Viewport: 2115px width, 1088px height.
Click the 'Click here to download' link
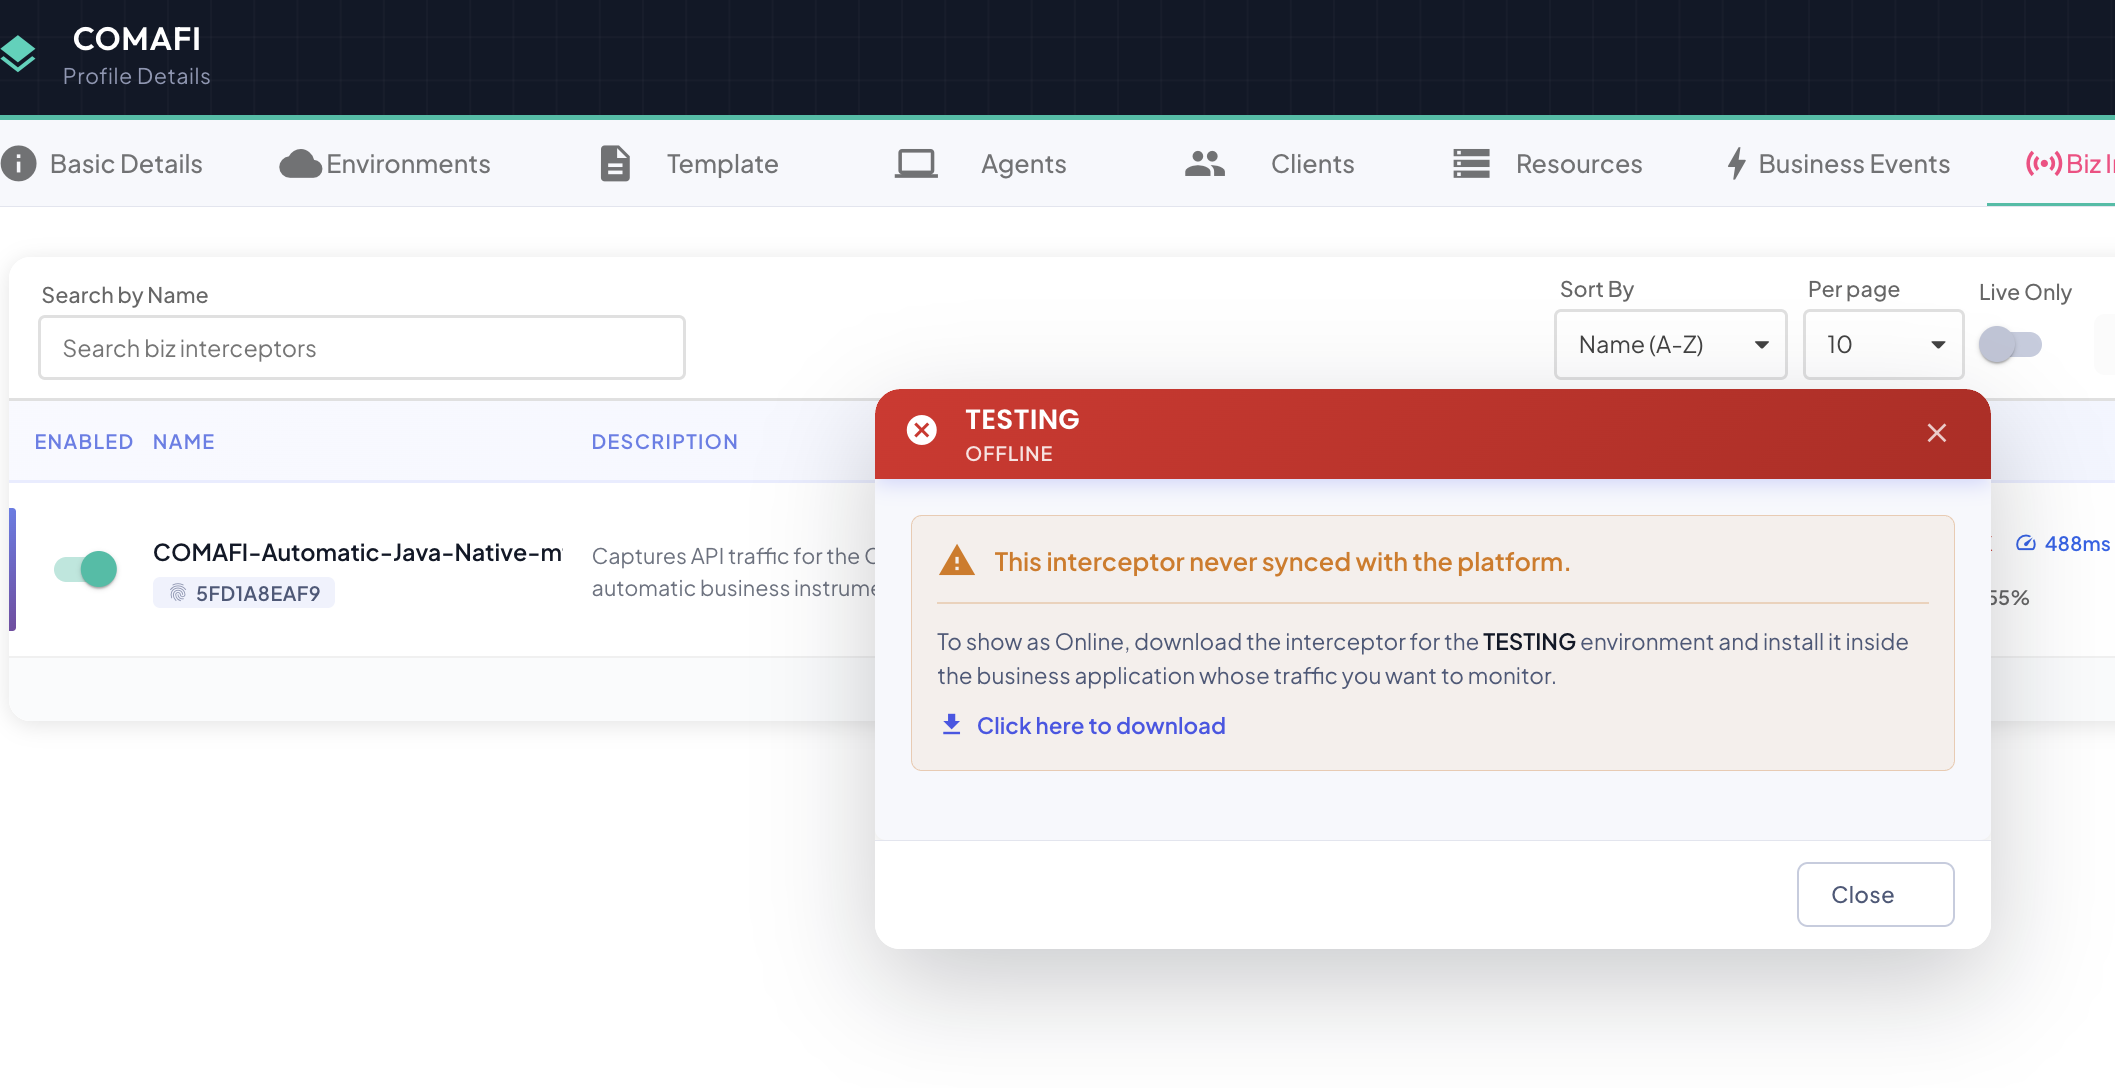click(x=1101, y=725)
